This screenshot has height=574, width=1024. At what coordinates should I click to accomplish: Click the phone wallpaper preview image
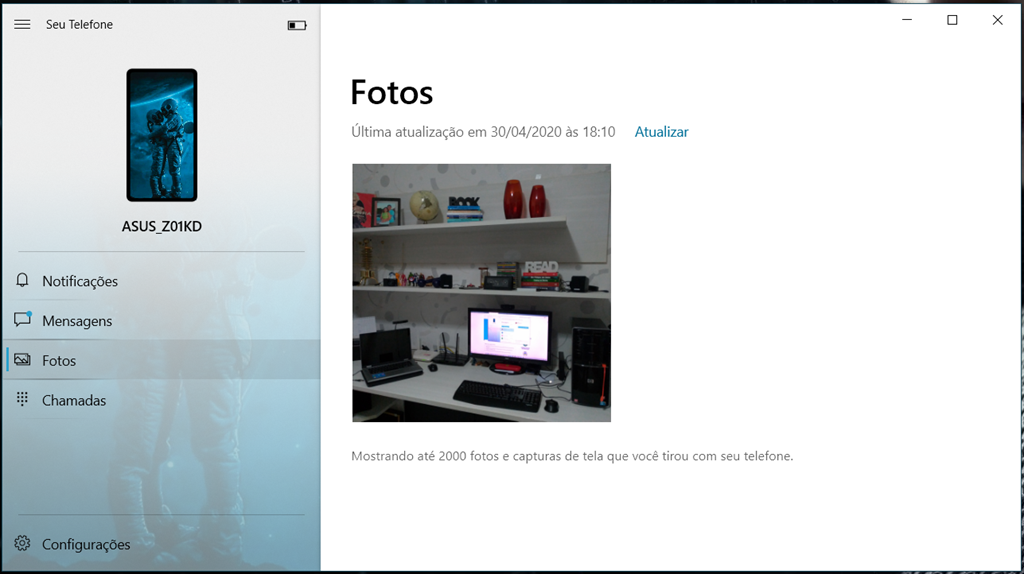tap(162, 135)
